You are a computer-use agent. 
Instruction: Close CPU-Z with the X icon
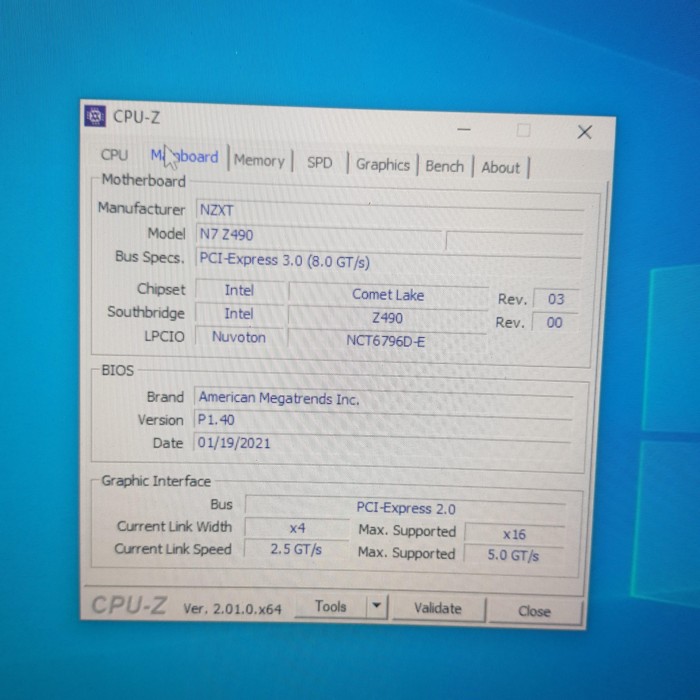[584, 132]
